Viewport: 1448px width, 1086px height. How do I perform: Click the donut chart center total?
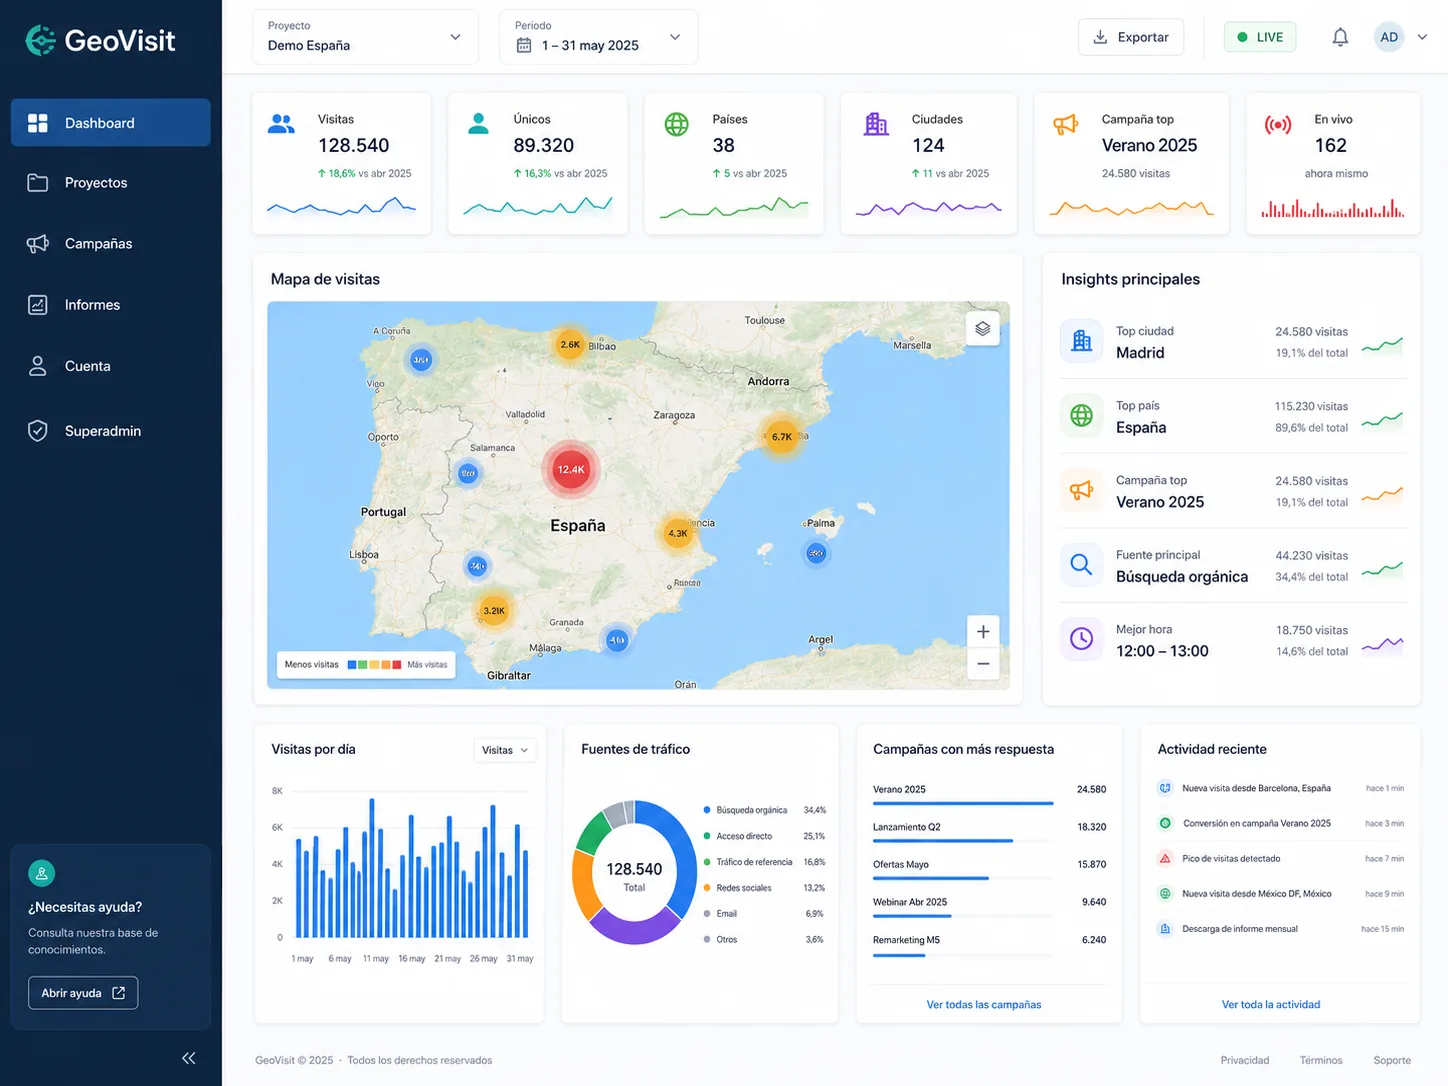pyautogui.click(x=634, y=875)
